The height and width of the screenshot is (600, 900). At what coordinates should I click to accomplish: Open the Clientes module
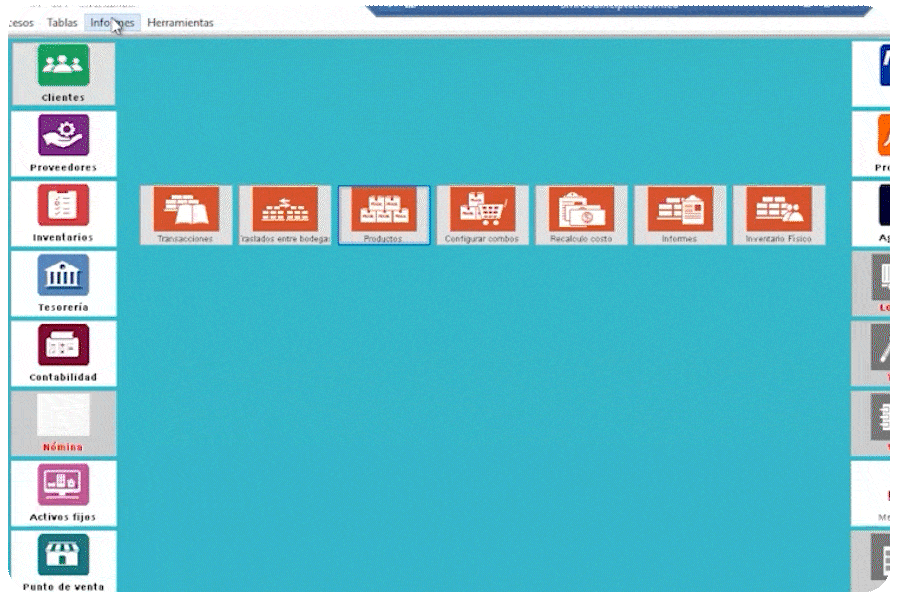pyautogui.click(x=63, y=73)
